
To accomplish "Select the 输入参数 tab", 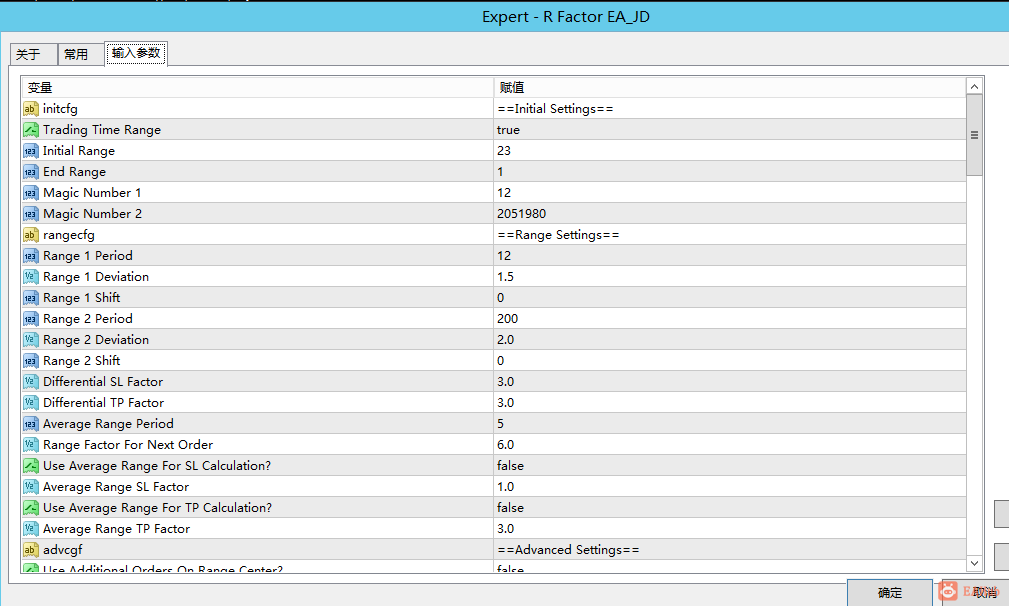I will (x=136, y=53).
